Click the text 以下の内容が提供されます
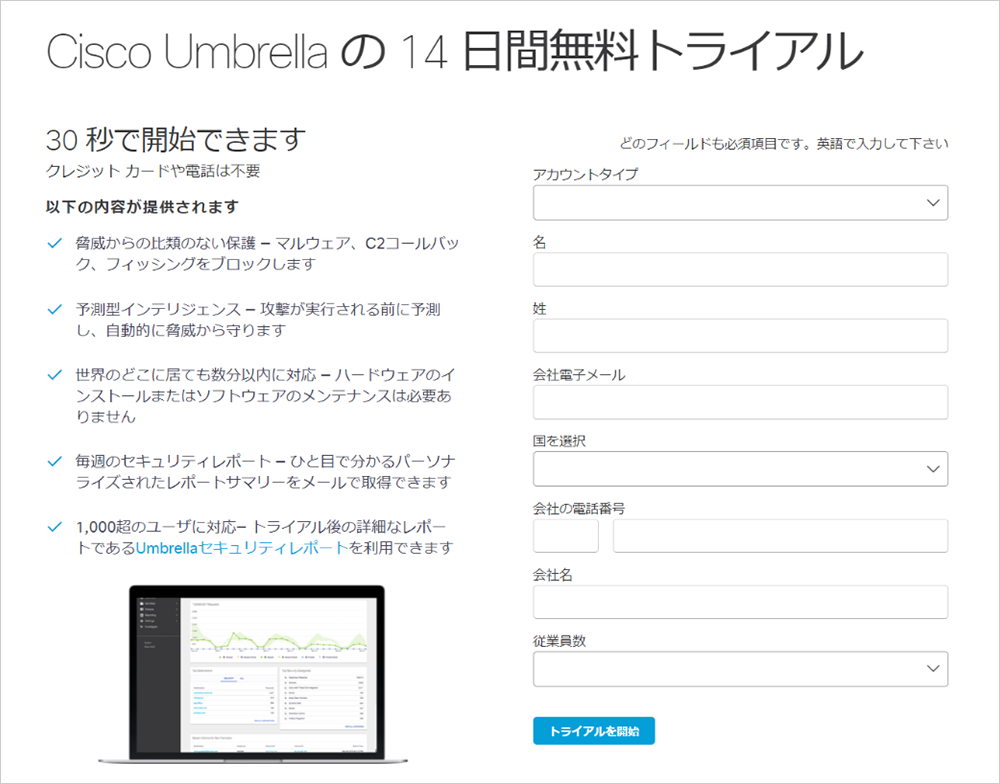The width and height of the screenshot is (1000, 784). click(x=142, y=207)
